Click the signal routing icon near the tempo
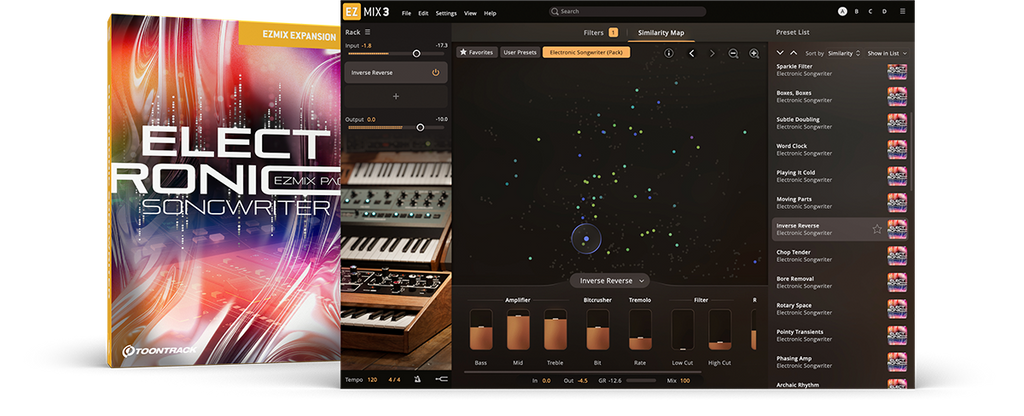Image resolution: width=1024 pixels, height=416 pixels. [441, 379]
